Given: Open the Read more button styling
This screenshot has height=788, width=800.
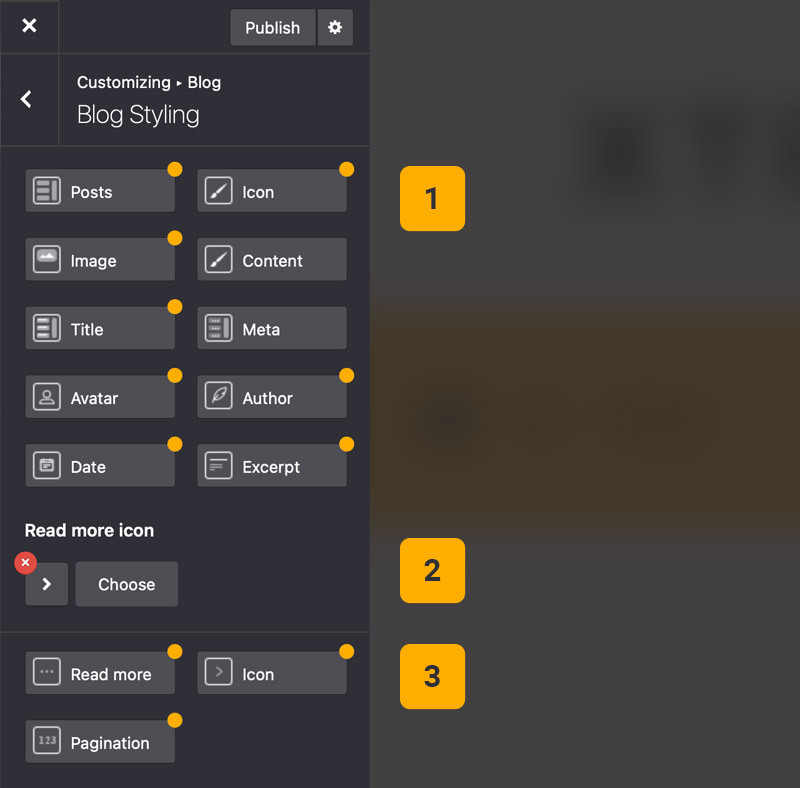Looking at the screenshot, I should click(100, 674).
